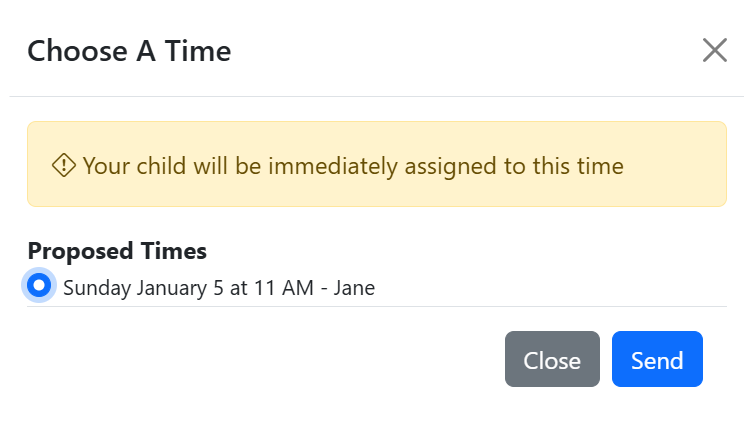The image size is (754, 440).
Task: Cancel the time choice using the Close button
Action: 552,359
